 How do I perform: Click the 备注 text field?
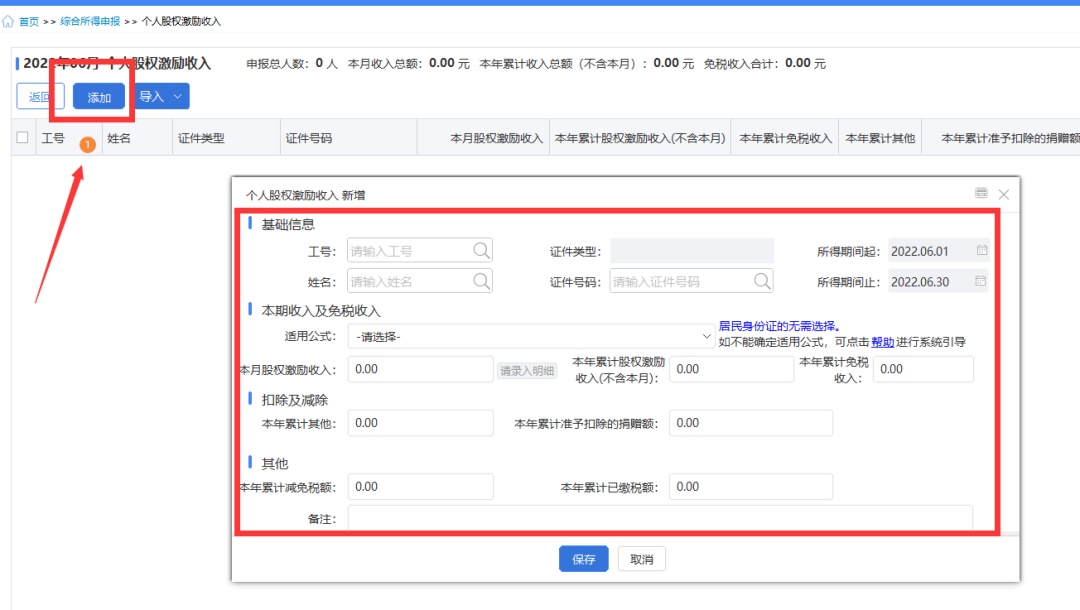click(x=659, y=518)
